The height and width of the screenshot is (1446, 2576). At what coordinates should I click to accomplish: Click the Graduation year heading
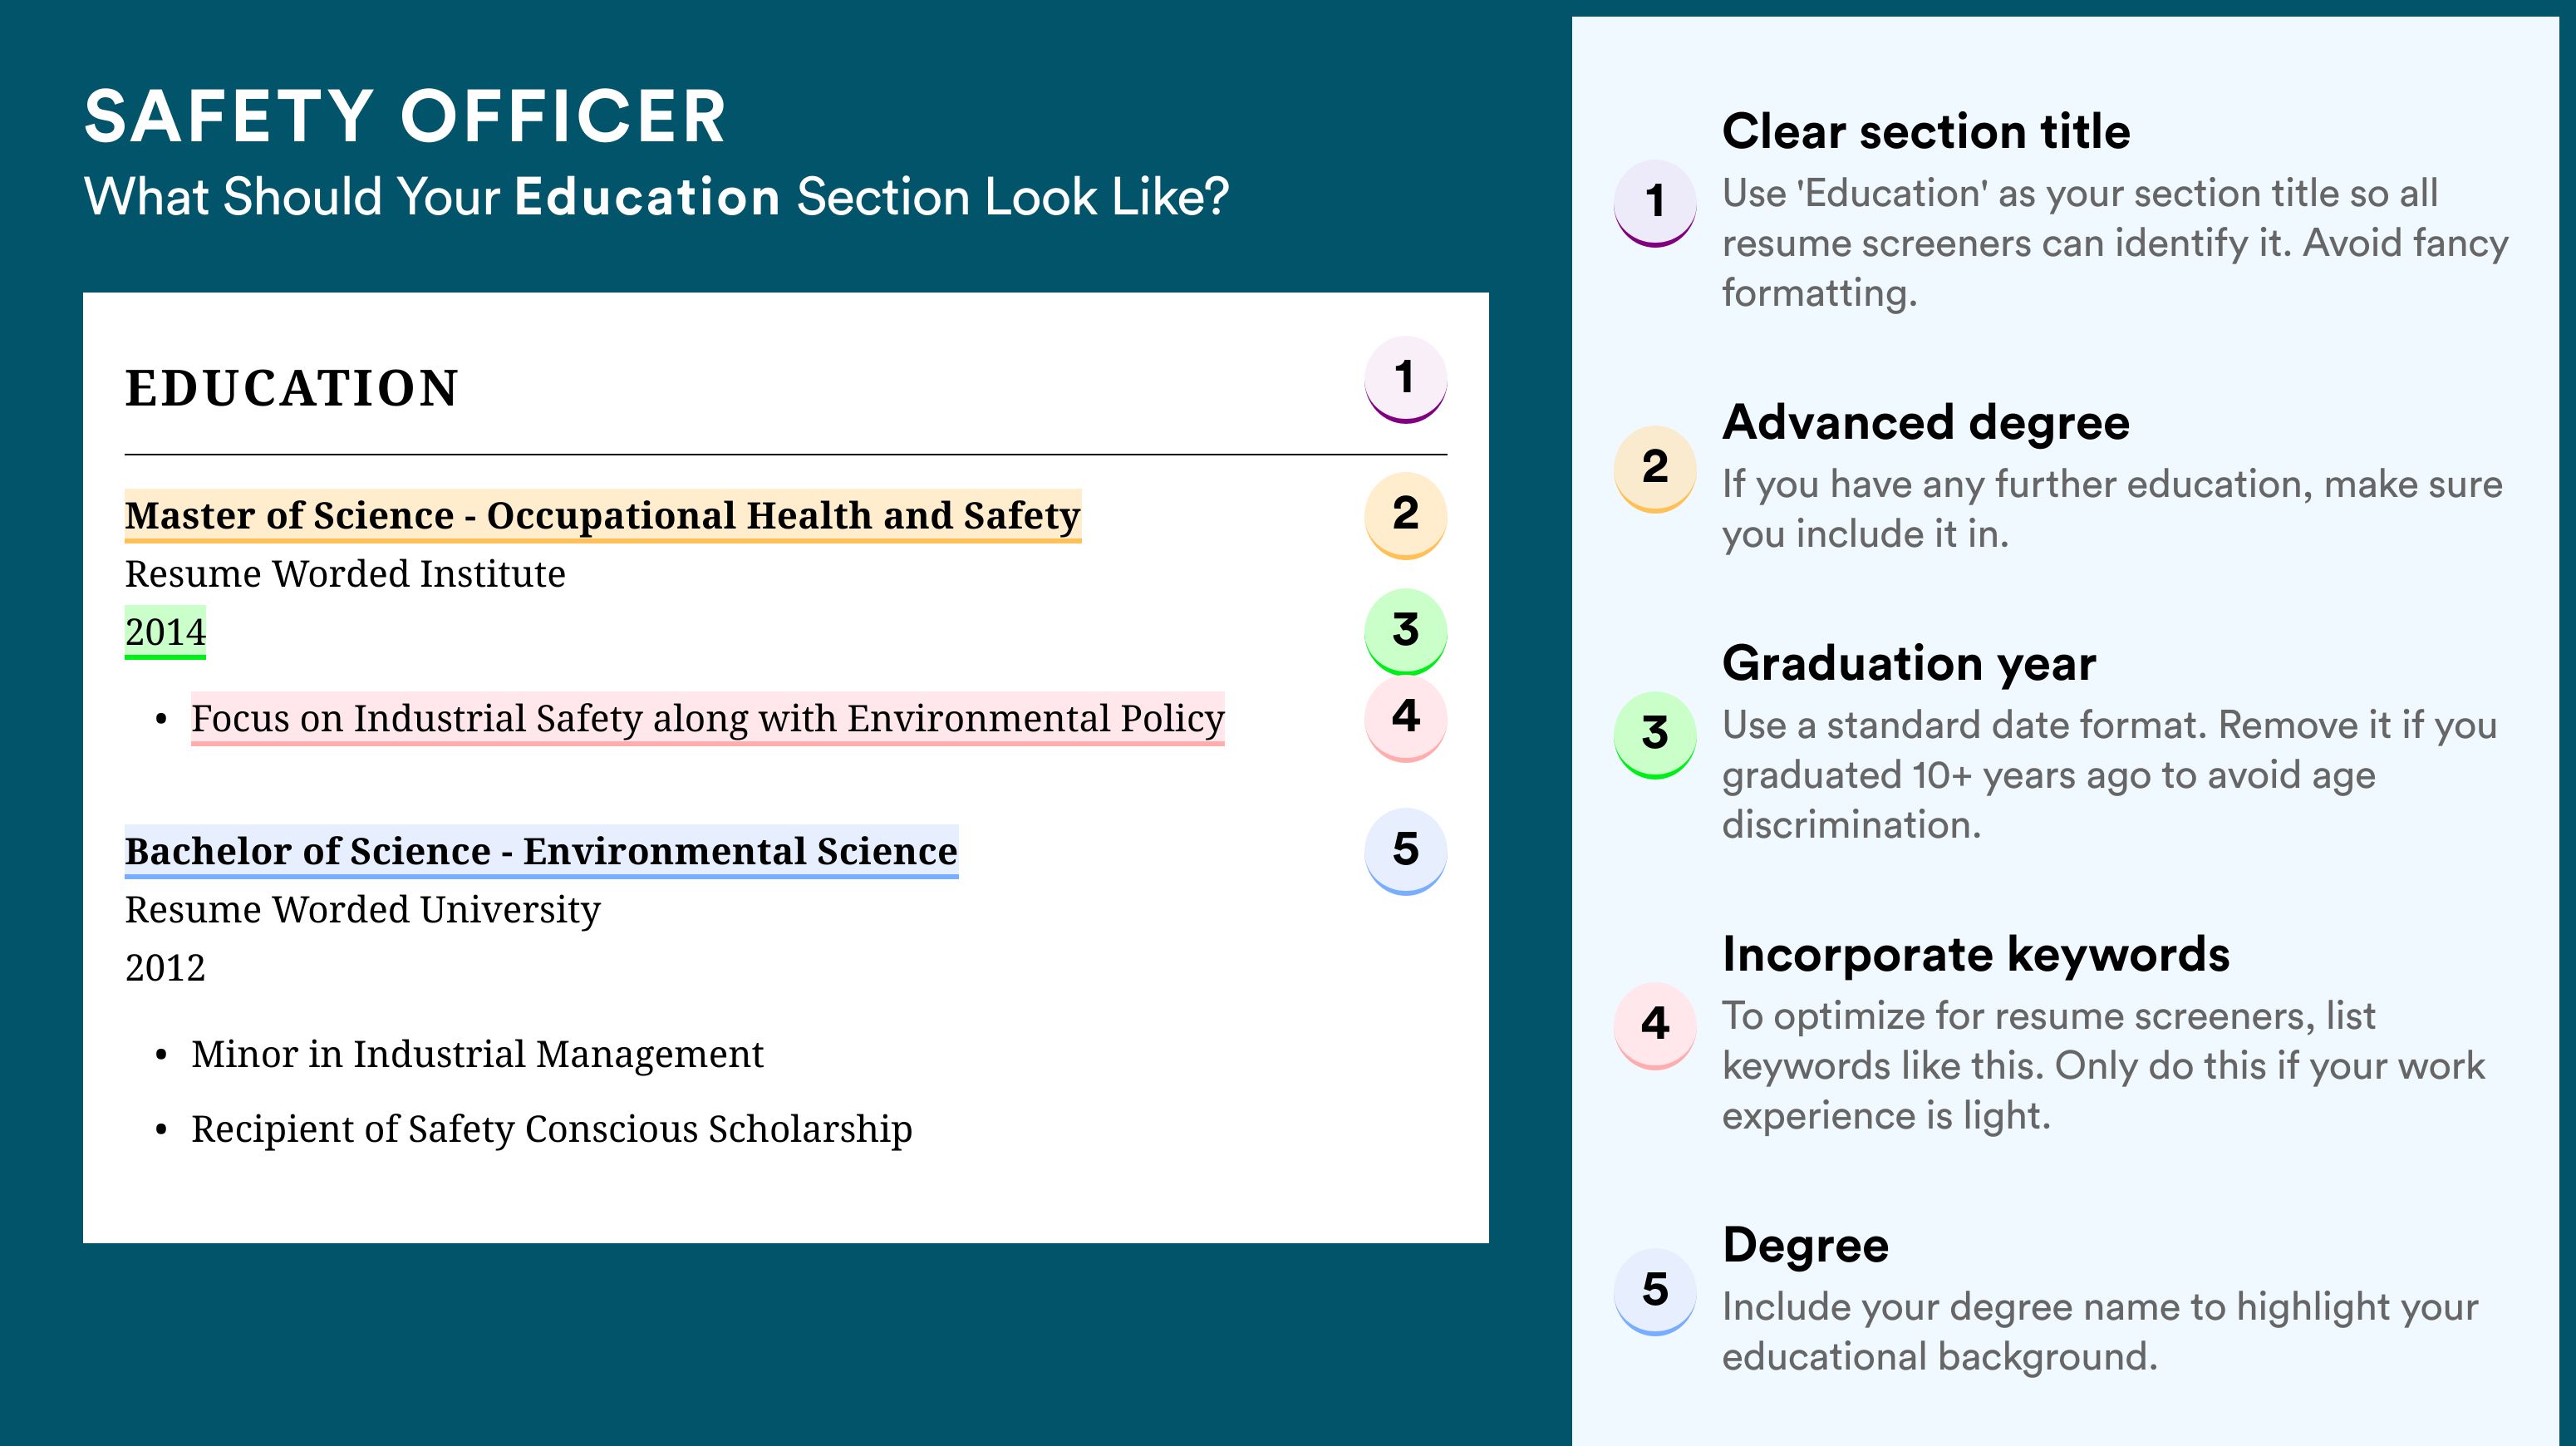1909,663
